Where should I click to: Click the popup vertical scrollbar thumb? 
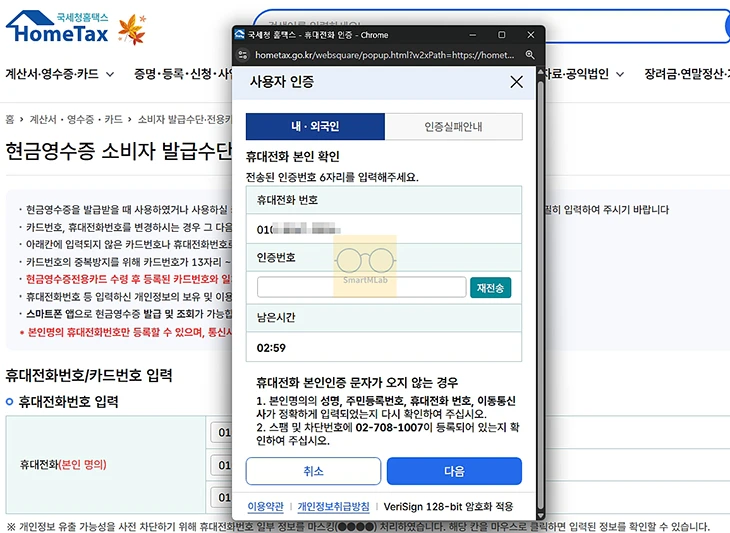[x=540, y=296]
